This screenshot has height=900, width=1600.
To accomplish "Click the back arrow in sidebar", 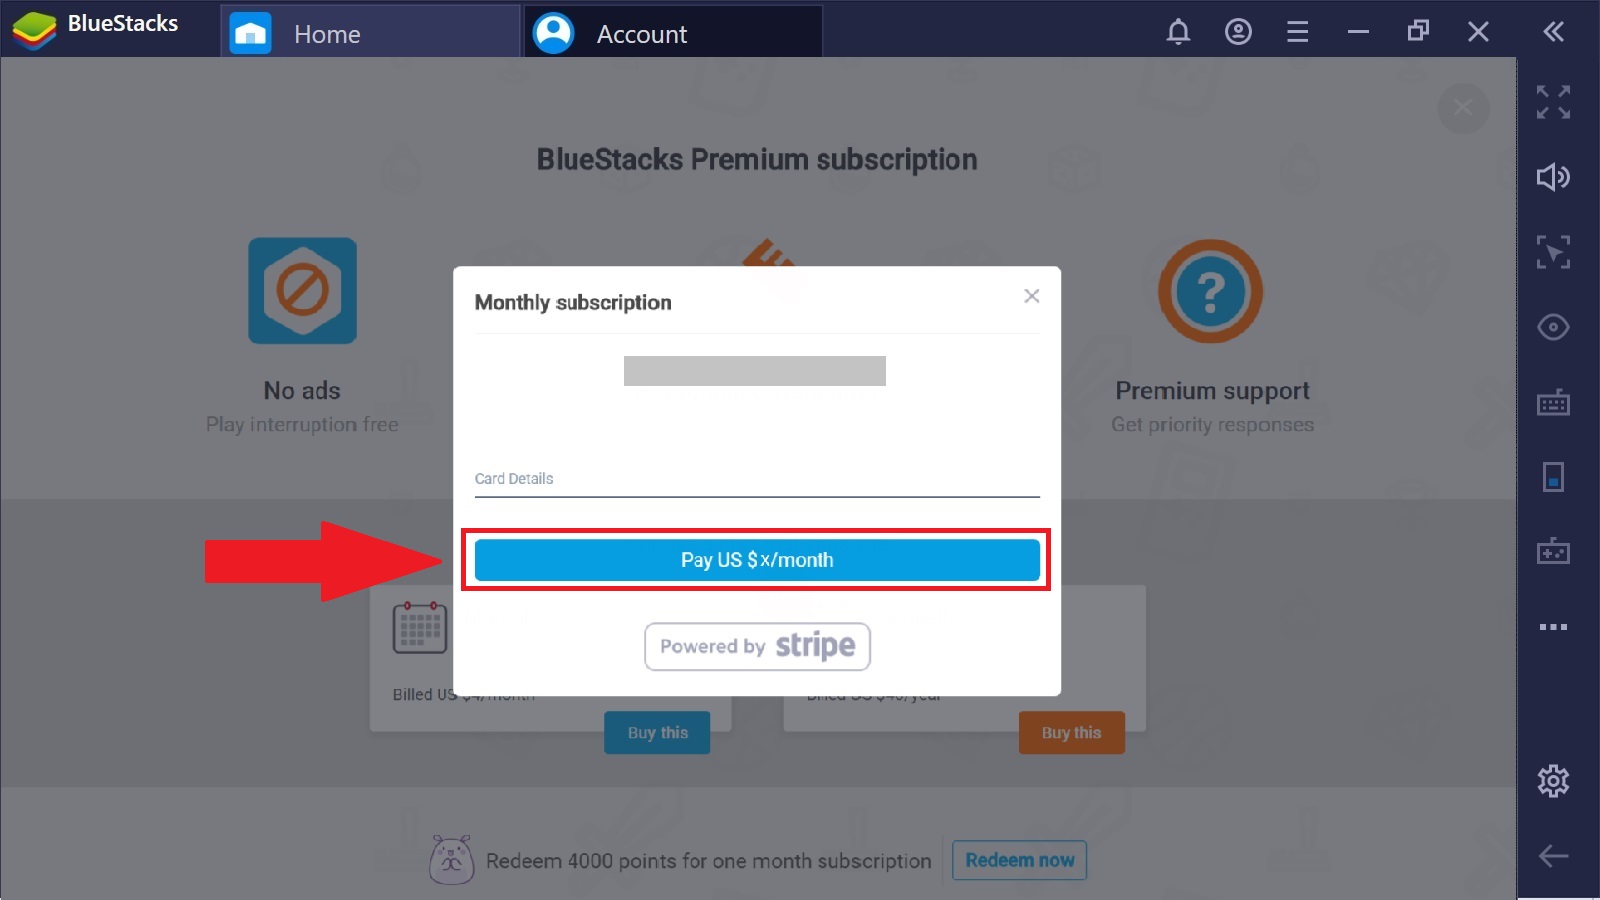I will [1553, 856].
